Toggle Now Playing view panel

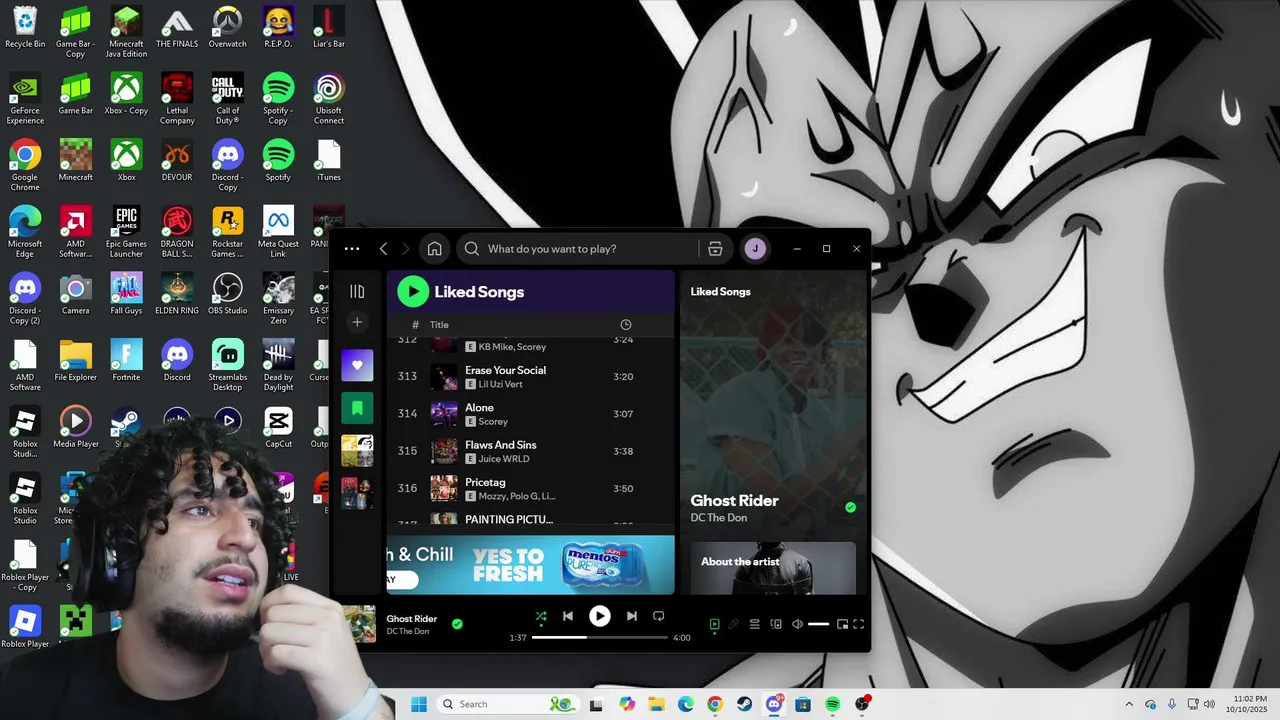(x=714, y=624)
